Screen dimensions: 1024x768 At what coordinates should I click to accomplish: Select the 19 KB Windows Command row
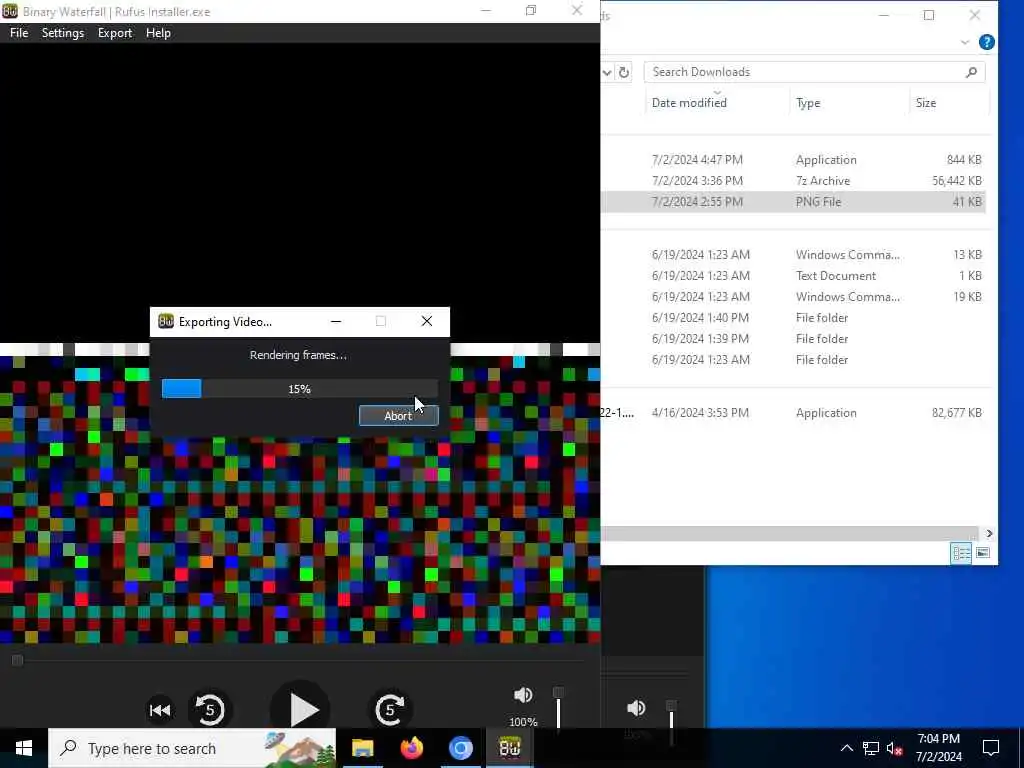pos(793,296)
